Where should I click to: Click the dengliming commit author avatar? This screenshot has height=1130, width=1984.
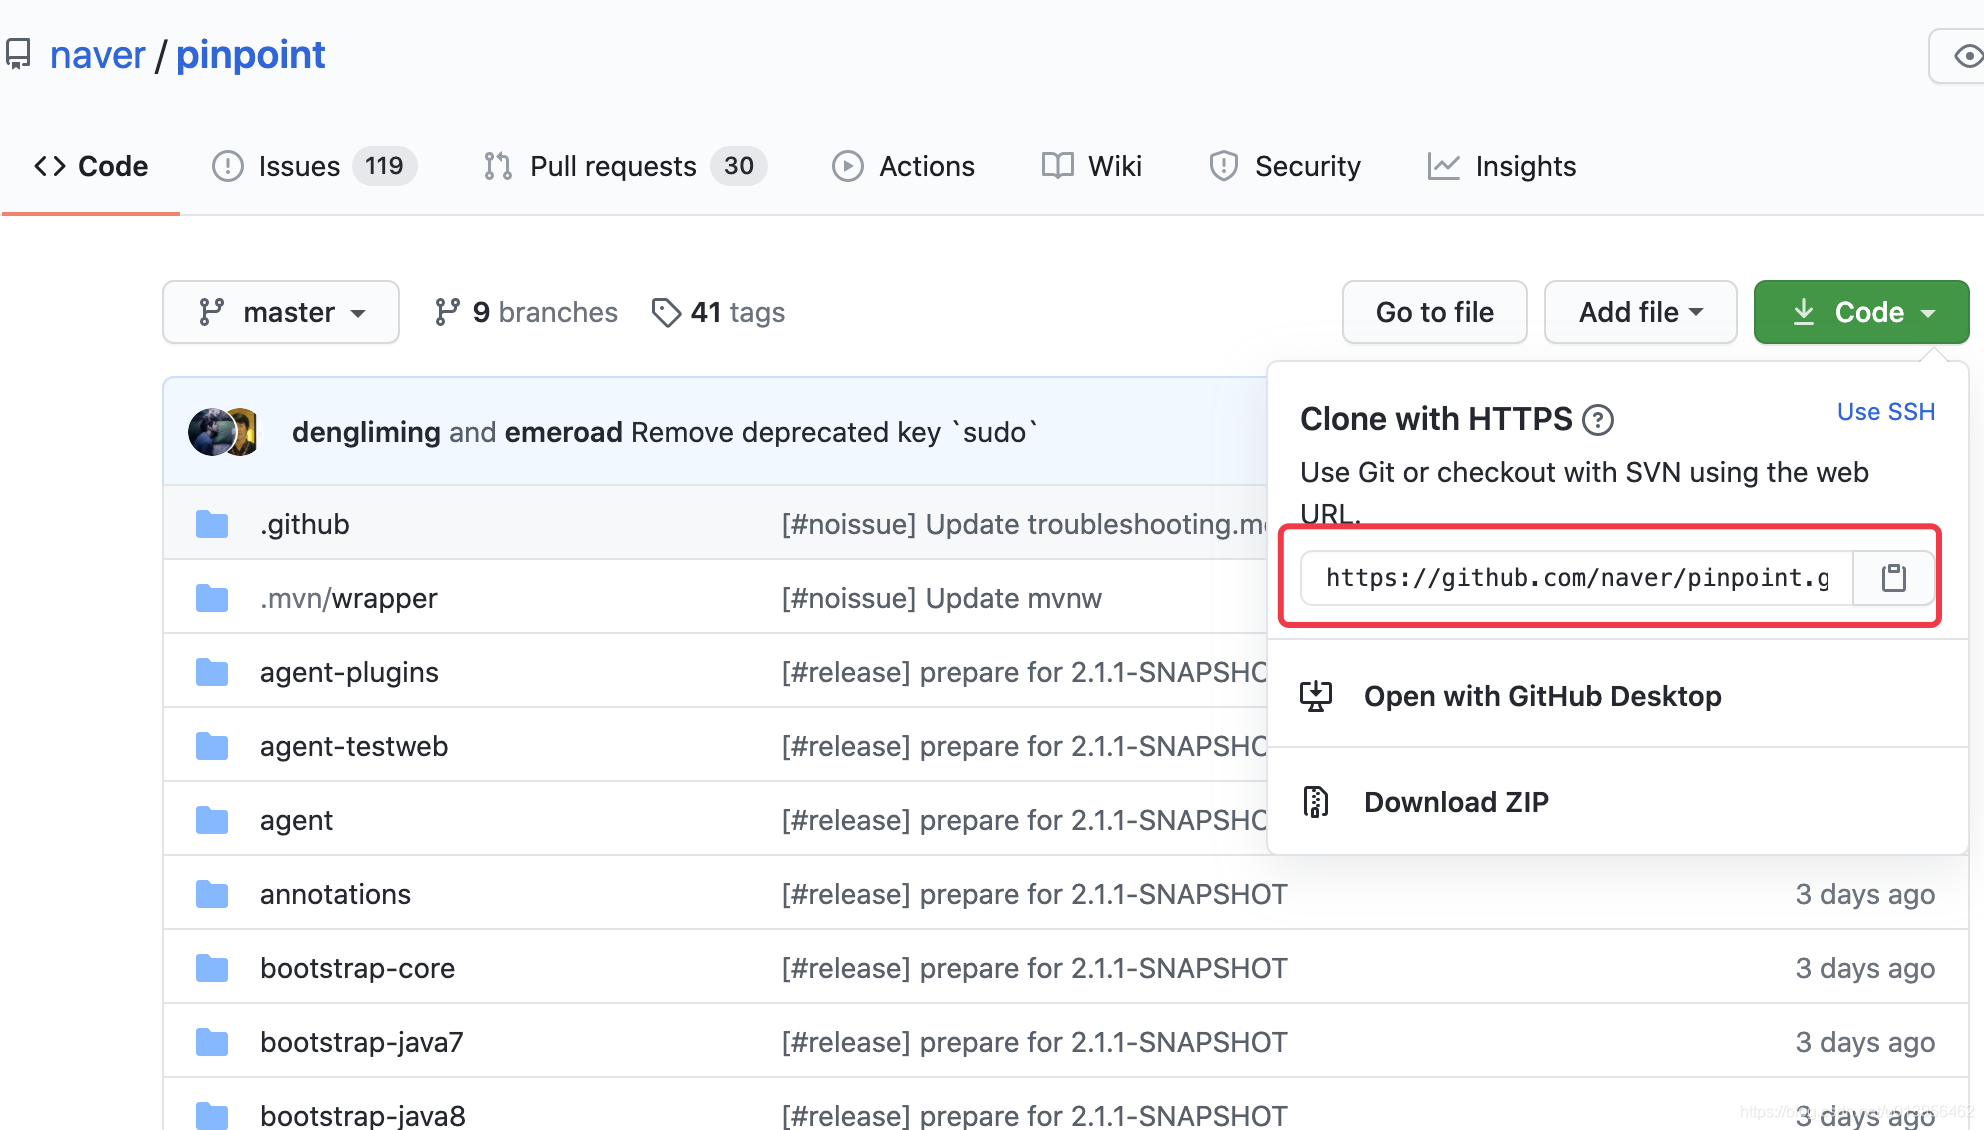[211, 432]
